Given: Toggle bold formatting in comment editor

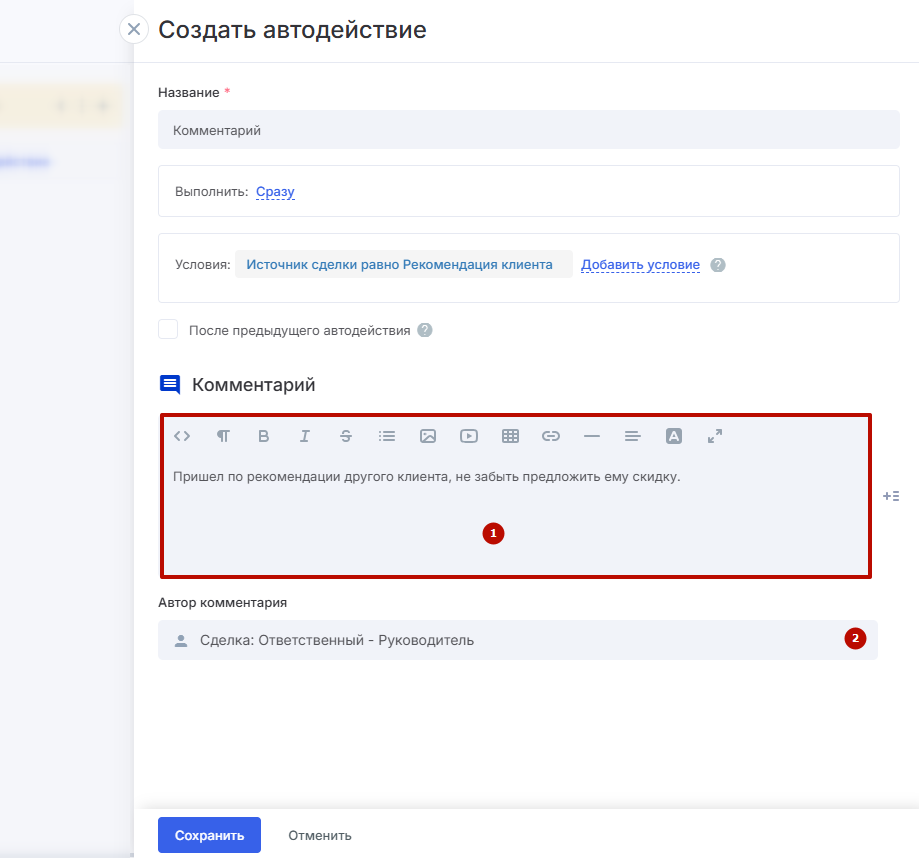Looking at the screenshot, I should click(x=264, y=436).
